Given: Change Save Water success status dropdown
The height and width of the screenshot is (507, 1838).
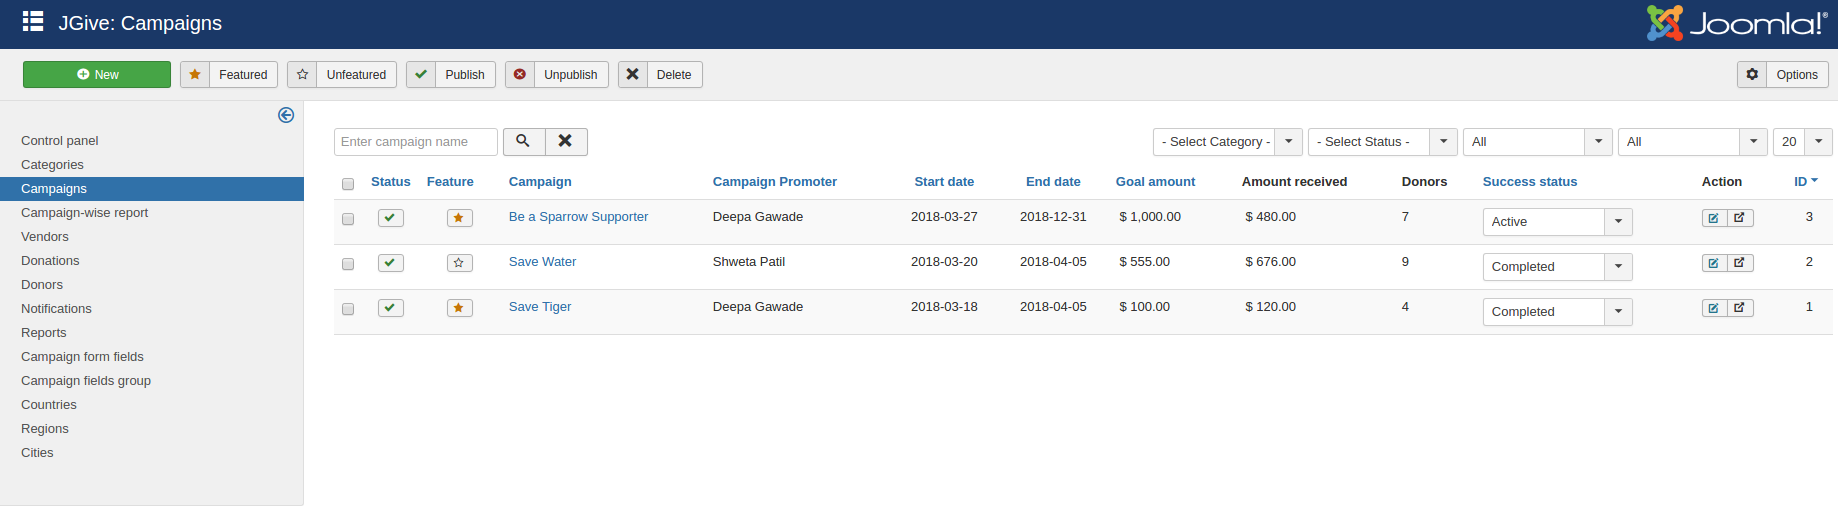Looking at the screenshot, I should point(1556,267).
